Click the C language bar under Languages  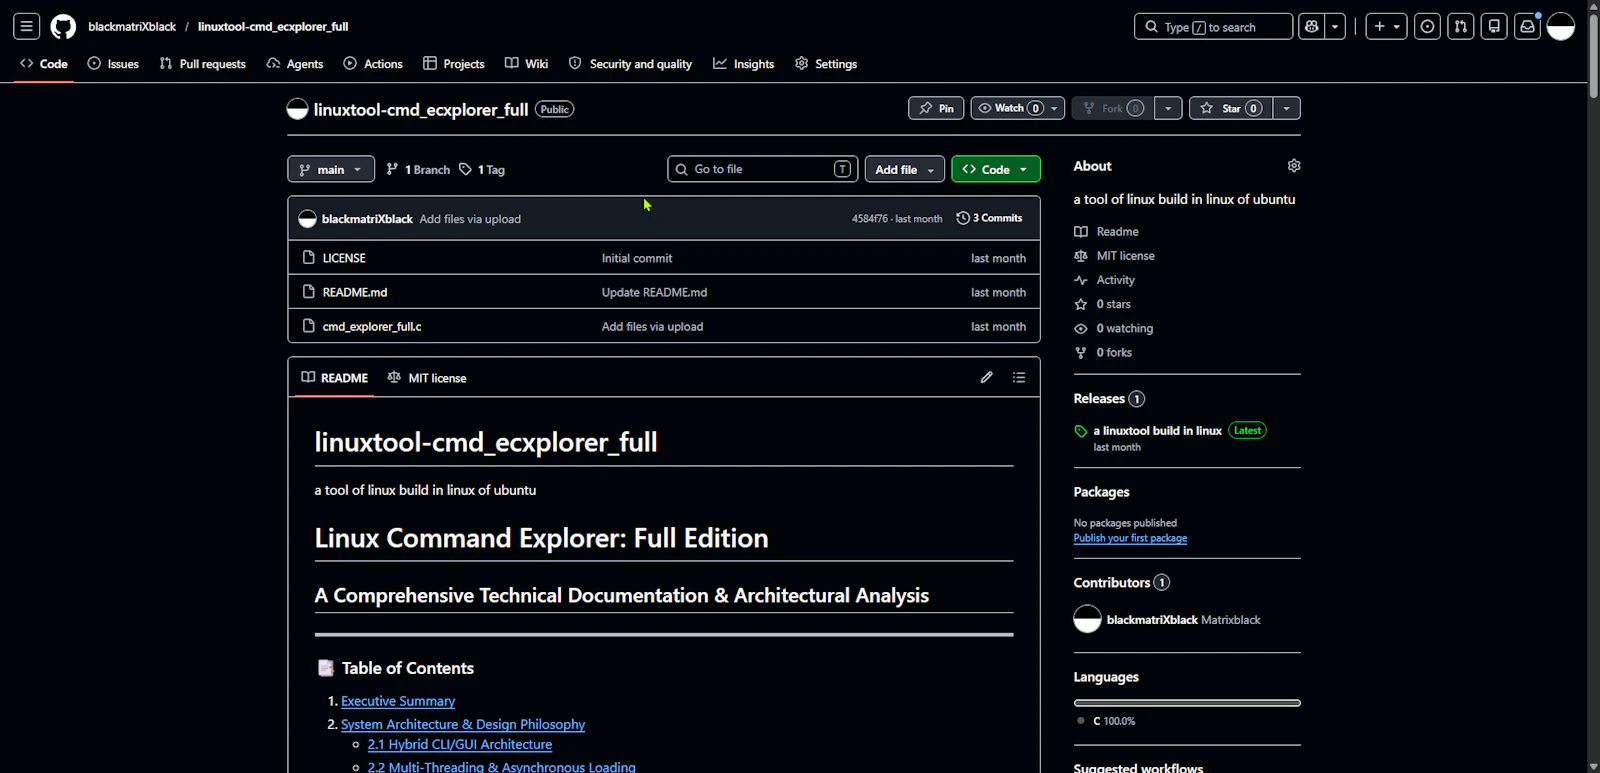point(1187,703)
